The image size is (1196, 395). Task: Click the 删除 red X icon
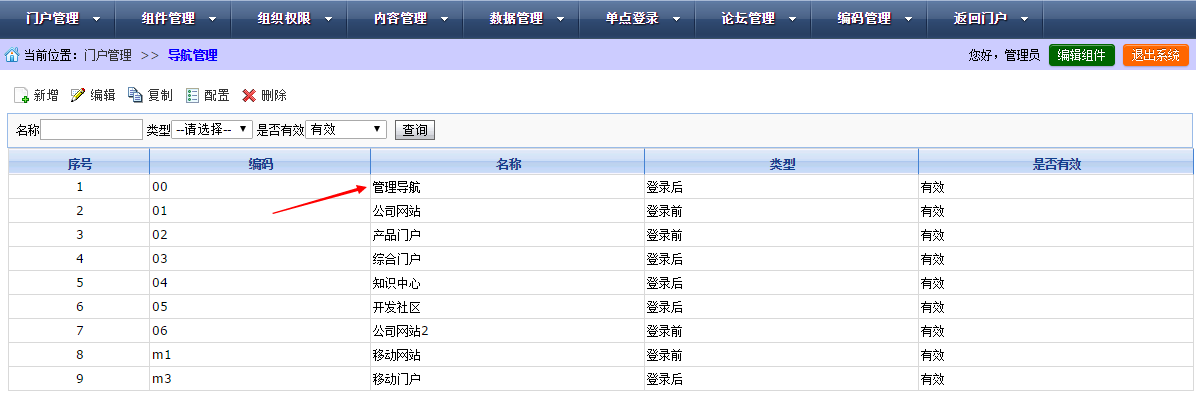pos(249,95)
